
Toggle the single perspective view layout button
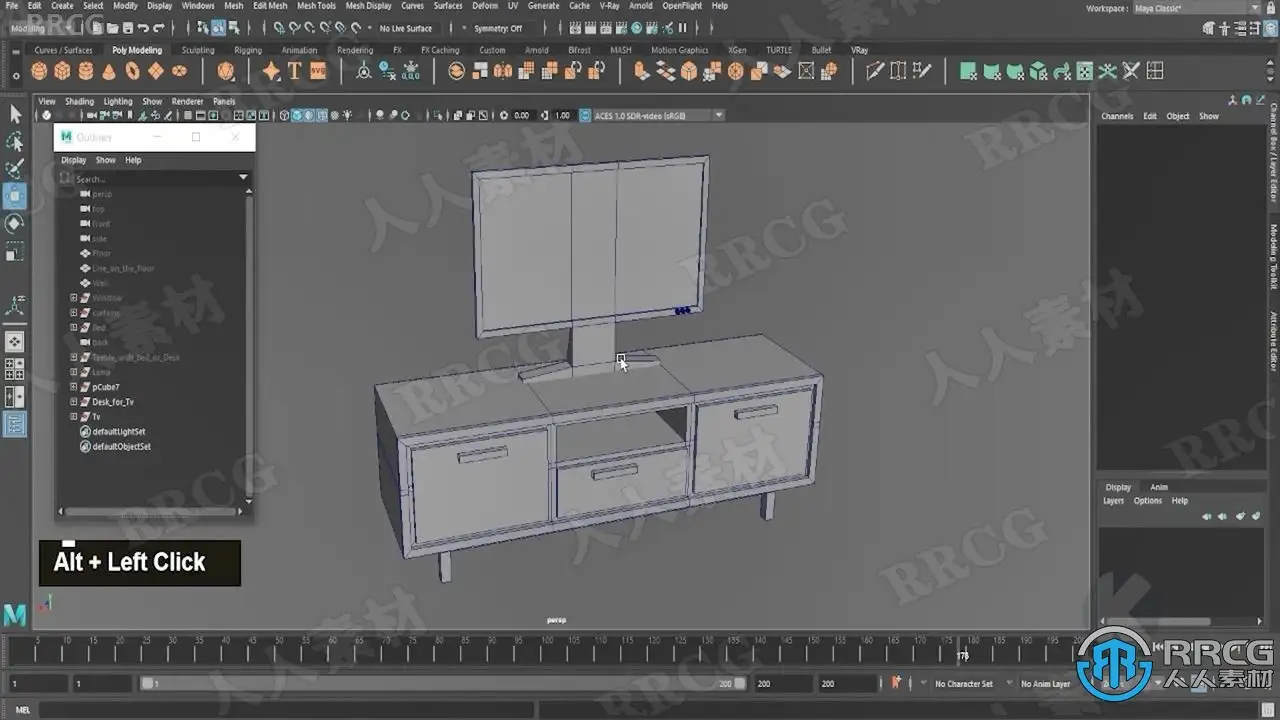pos(15,342)
